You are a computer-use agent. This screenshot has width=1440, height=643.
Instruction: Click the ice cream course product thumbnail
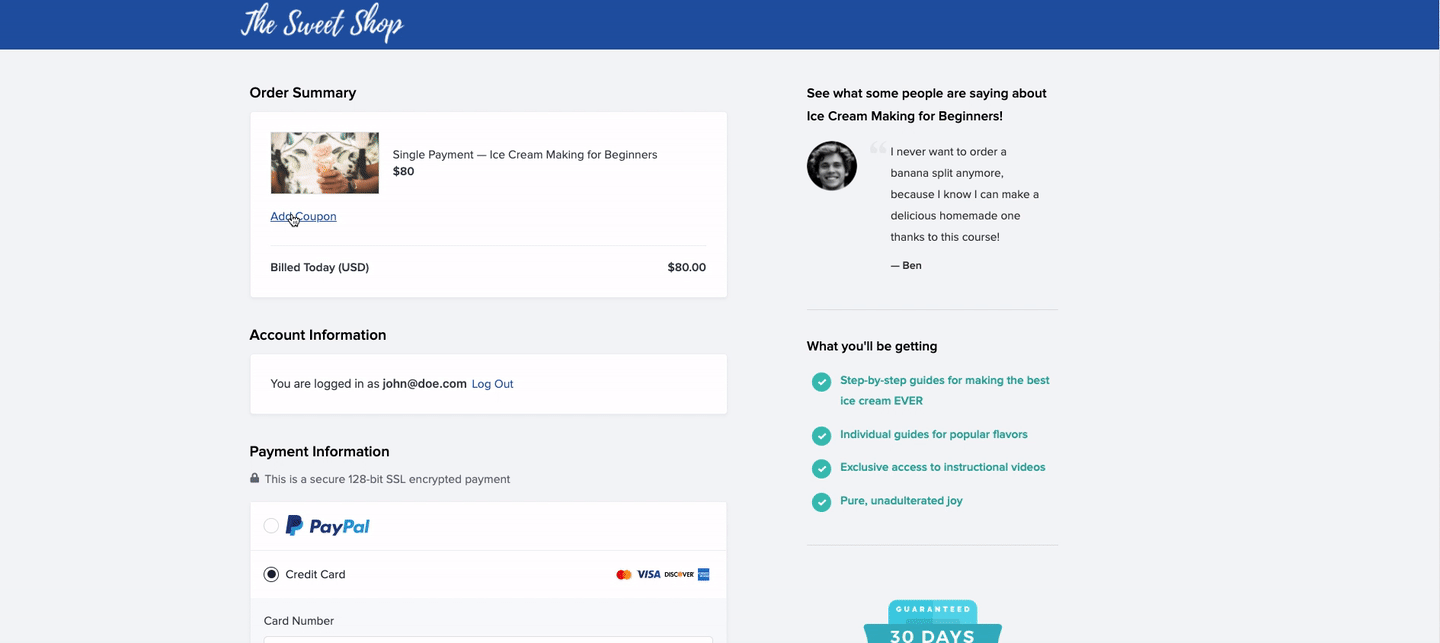point(325,163)
